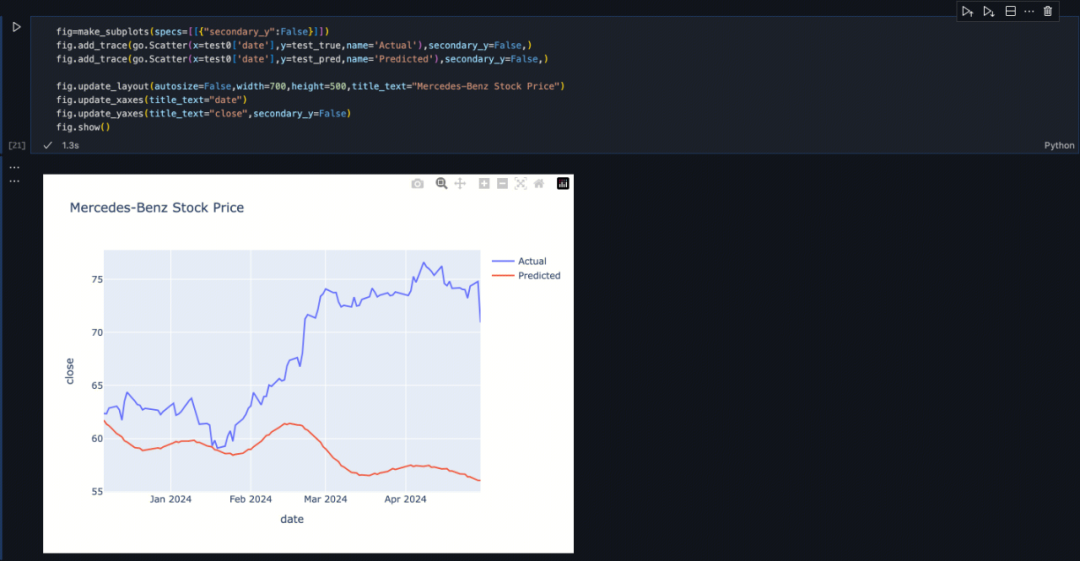Delete the cell with the trash icon
The width and height of the screenshot is (1080, 561).
(x=1048, y=11)
